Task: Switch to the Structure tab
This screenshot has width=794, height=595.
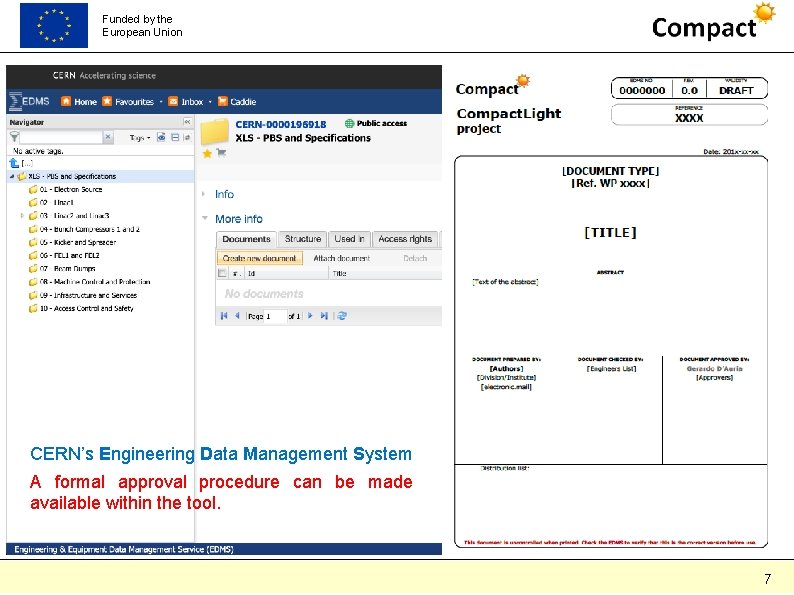Action: click(303, 239)
